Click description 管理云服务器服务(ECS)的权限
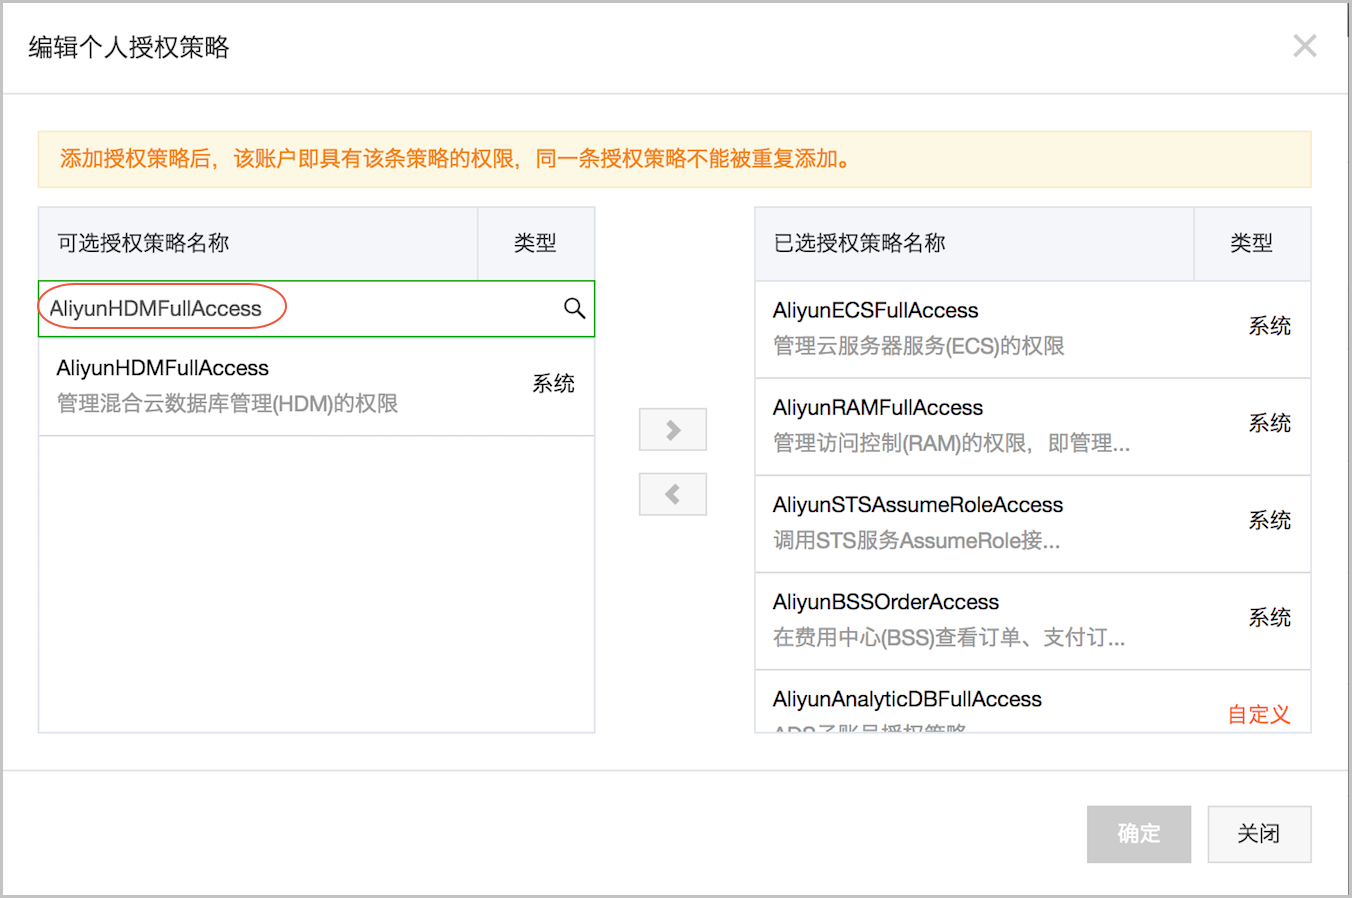The height and width of the screenshot is (898, 1352). pyautogui.click(x=918, y=346)
